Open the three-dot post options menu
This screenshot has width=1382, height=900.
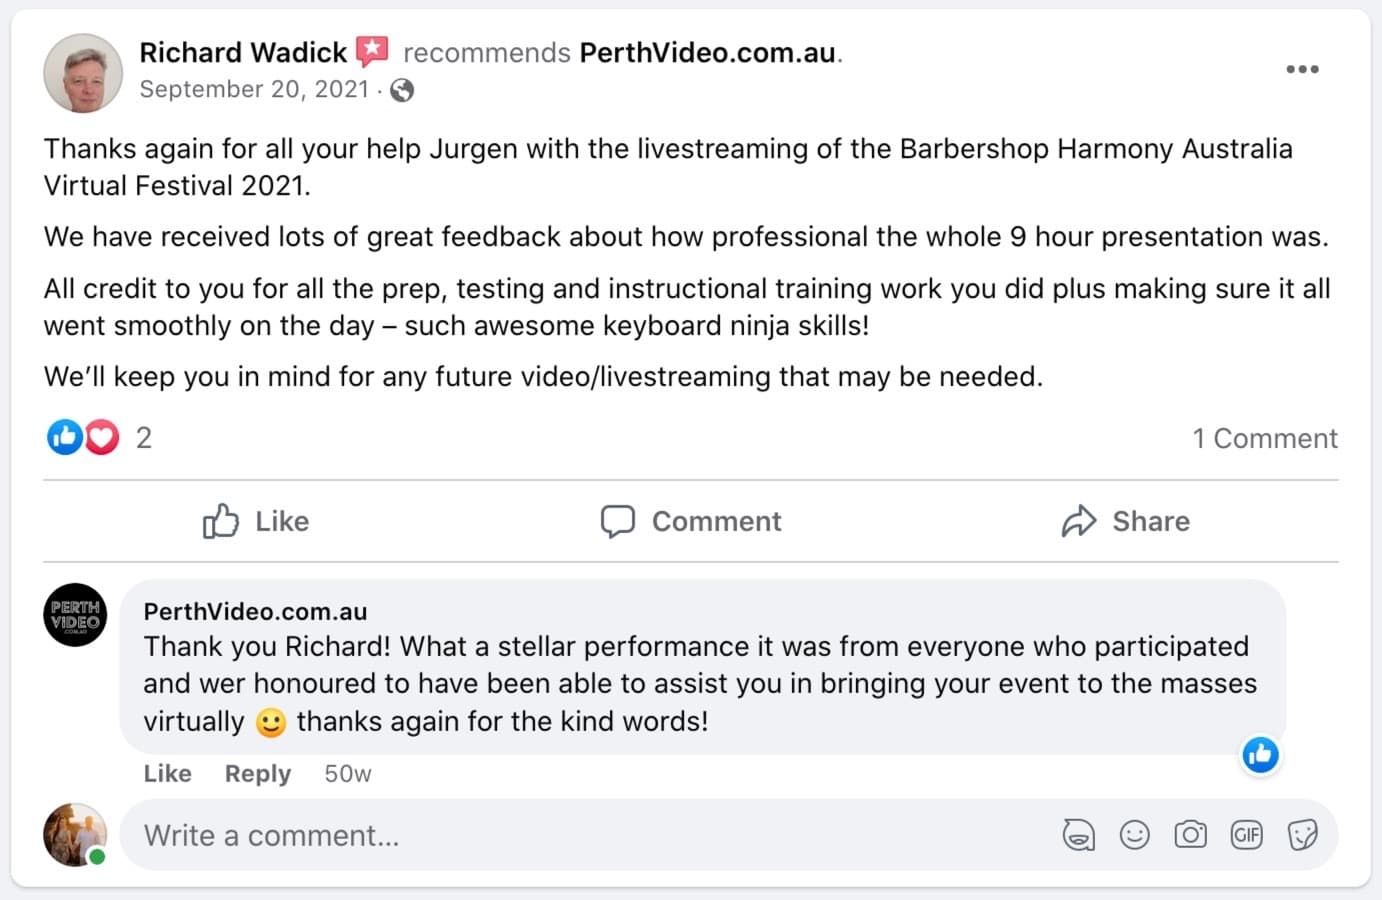(x=1302, y=69)
